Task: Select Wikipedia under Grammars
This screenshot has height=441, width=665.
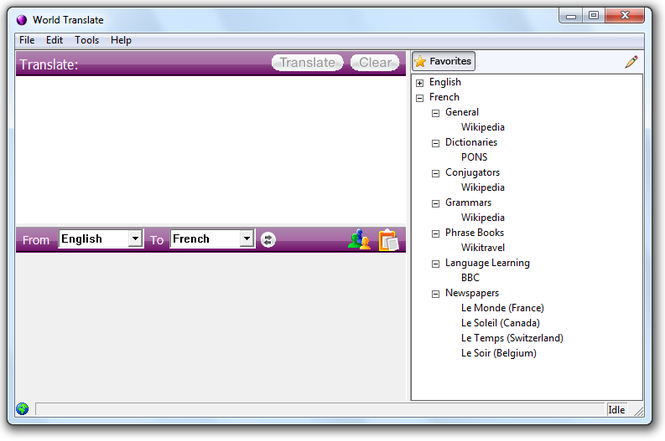Action: [x=483, y=218]
